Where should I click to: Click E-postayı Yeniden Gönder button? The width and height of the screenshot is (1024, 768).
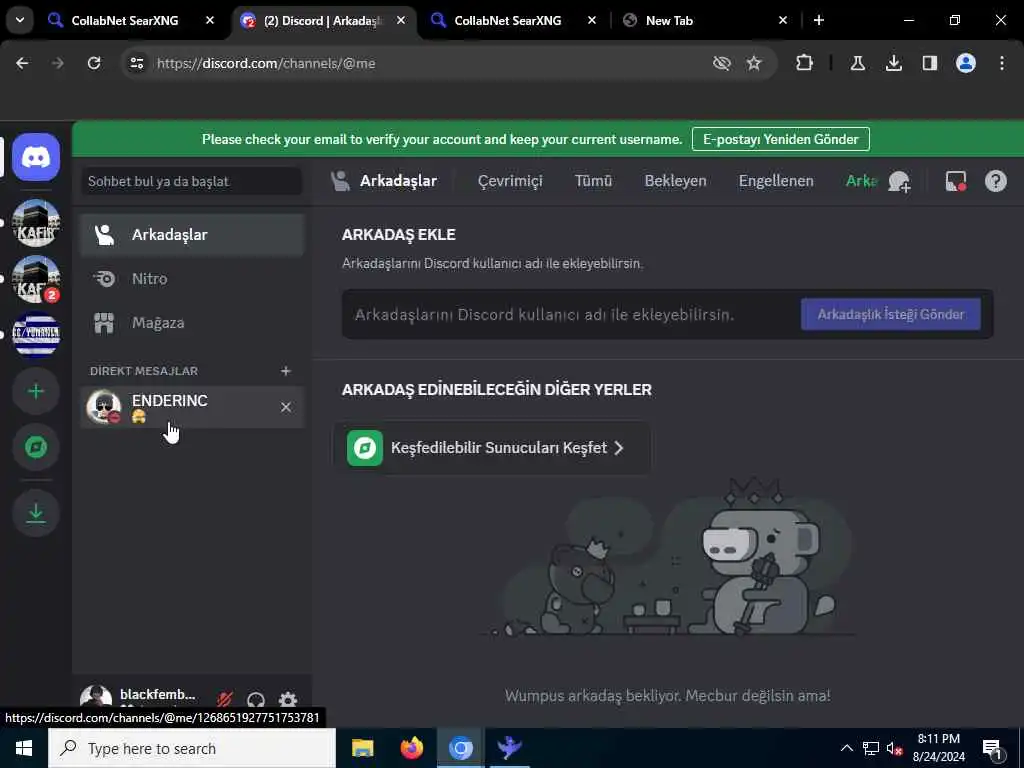[780, 139]
